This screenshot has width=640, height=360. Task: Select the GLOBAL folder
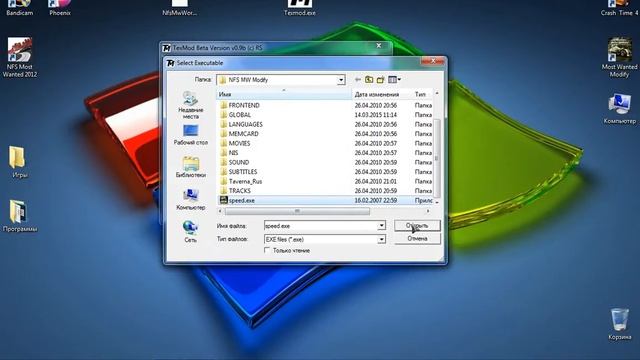pos(240,115)
